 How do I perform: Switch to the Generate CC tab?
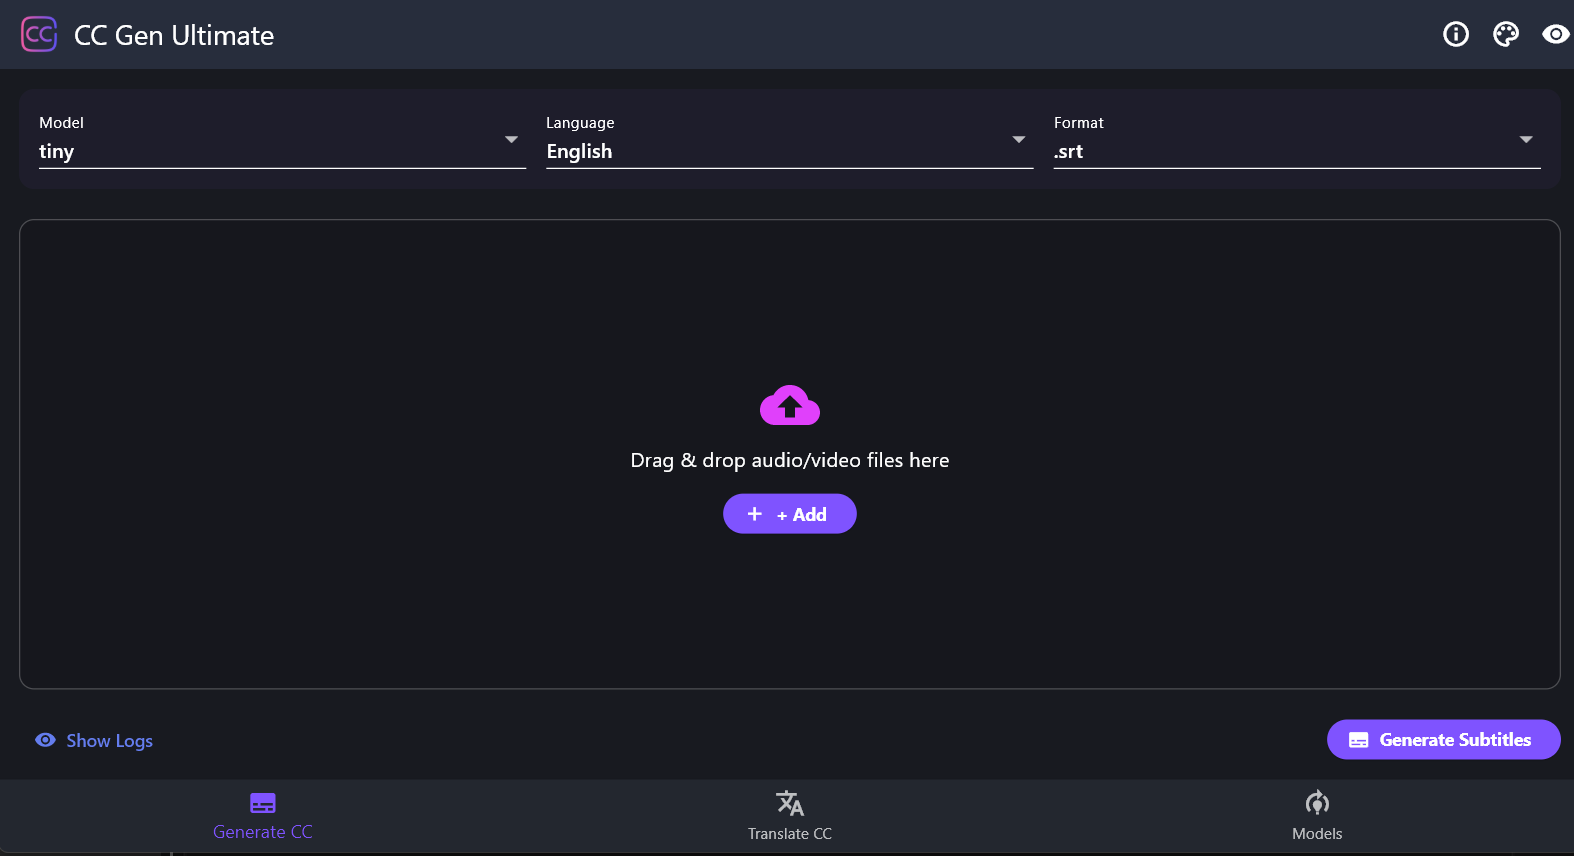tap(263, 817)
